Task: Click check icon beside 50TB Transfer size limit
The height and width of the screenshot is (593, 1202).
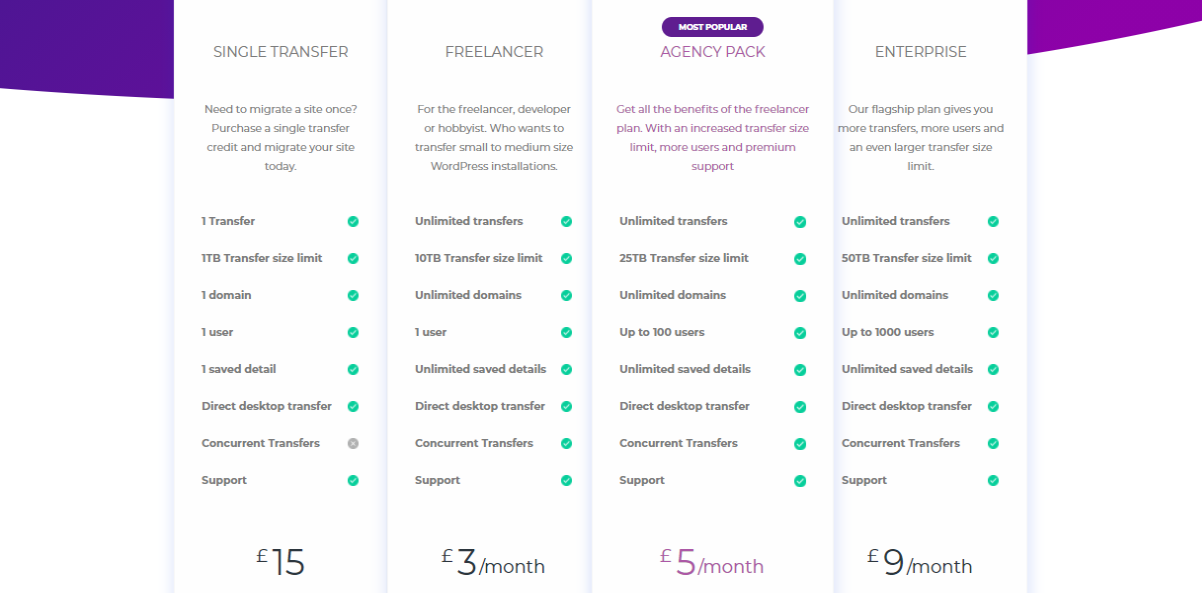Action: [993, 258]
